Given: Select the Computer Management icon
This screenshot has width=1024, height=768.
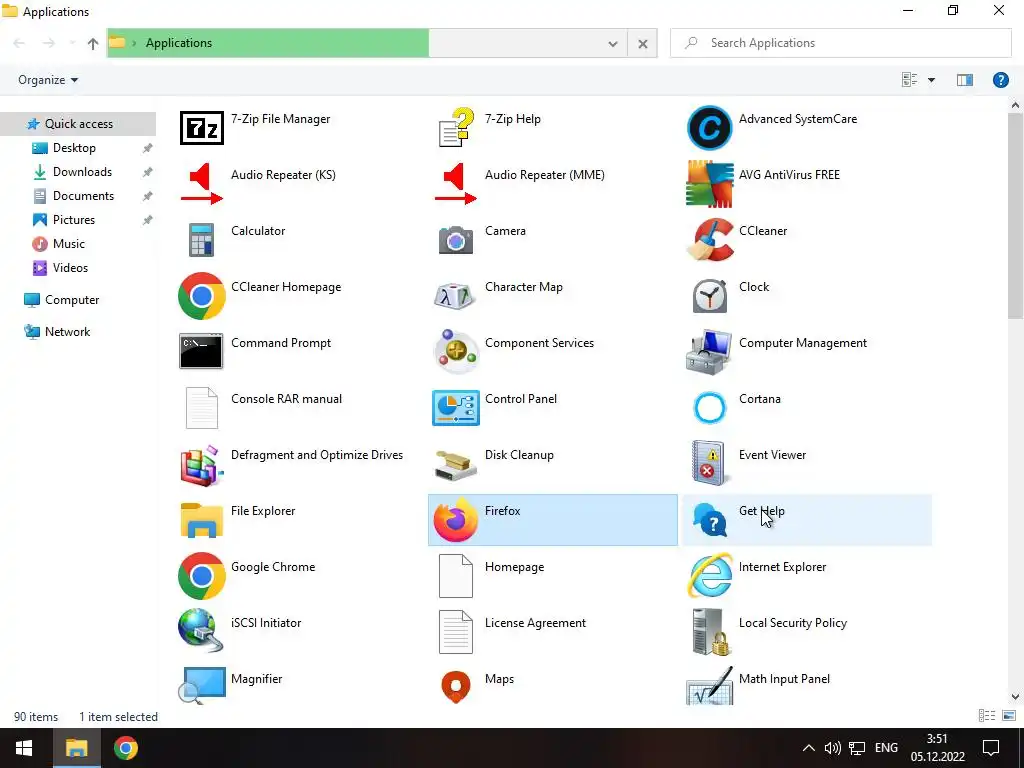Looking at the screenshot, I should (x=710, y=351).
